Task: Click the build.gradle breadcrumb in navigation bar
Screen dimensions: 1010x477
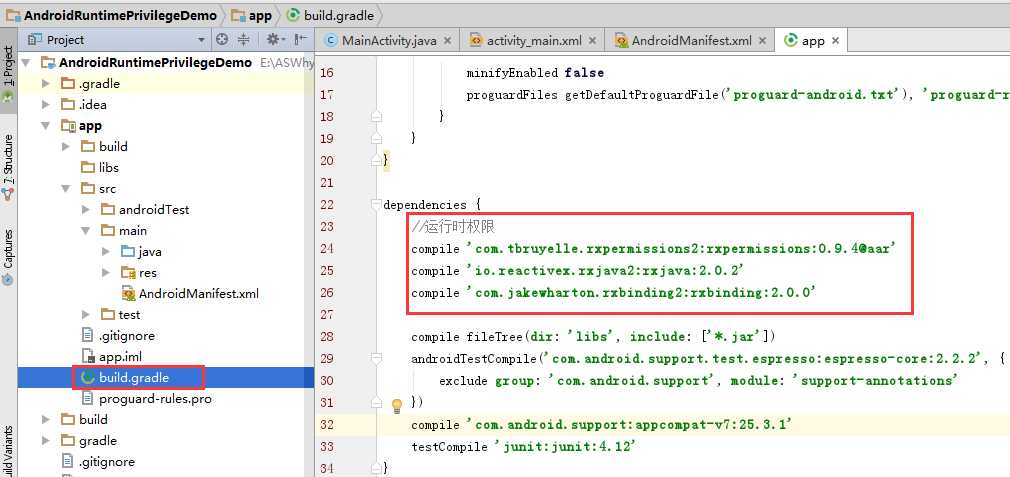Action: point(330,15)
